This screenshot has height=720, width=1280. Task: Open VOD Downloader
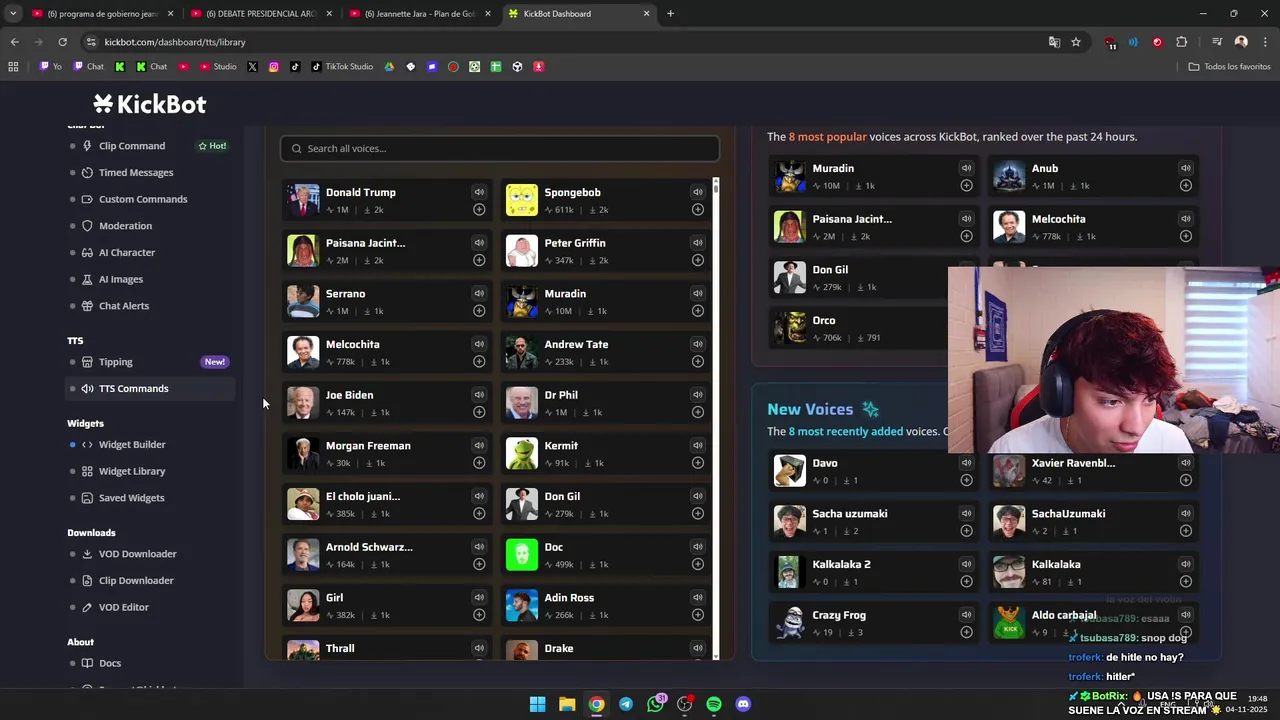point(137,554)
